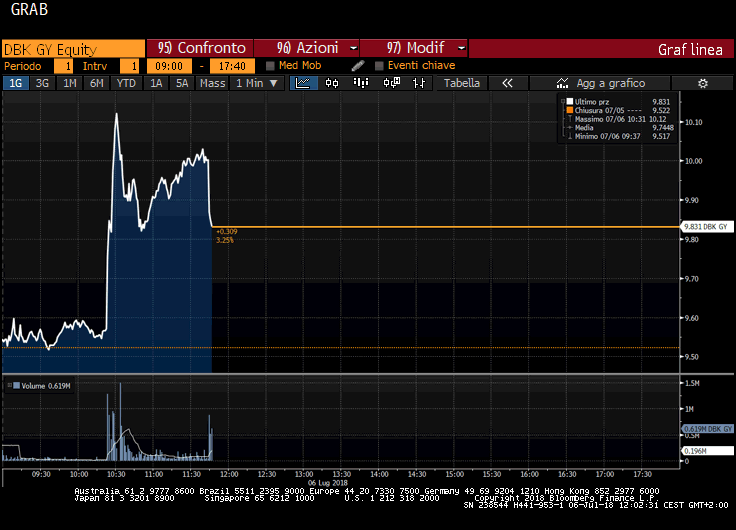The width and height of the screenshot is (736, 530).
Task: Click the 10.10 price axis label
Action: (694, 123)
